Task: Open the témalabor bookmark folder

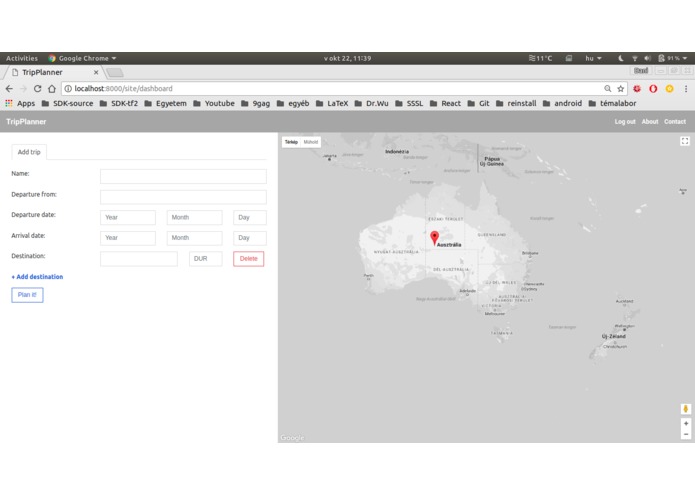Action: click(612, 103)
